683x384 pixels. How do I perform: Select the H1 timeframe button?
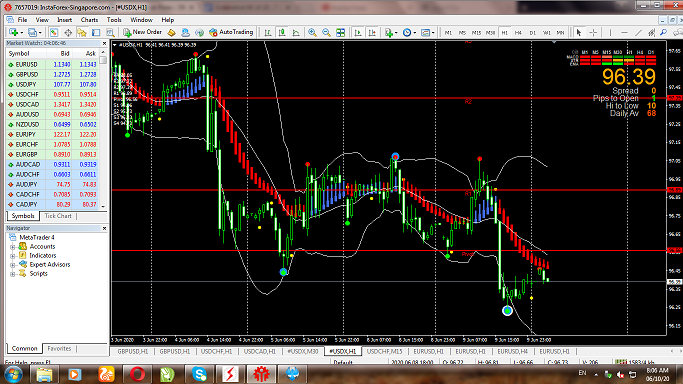504,33
